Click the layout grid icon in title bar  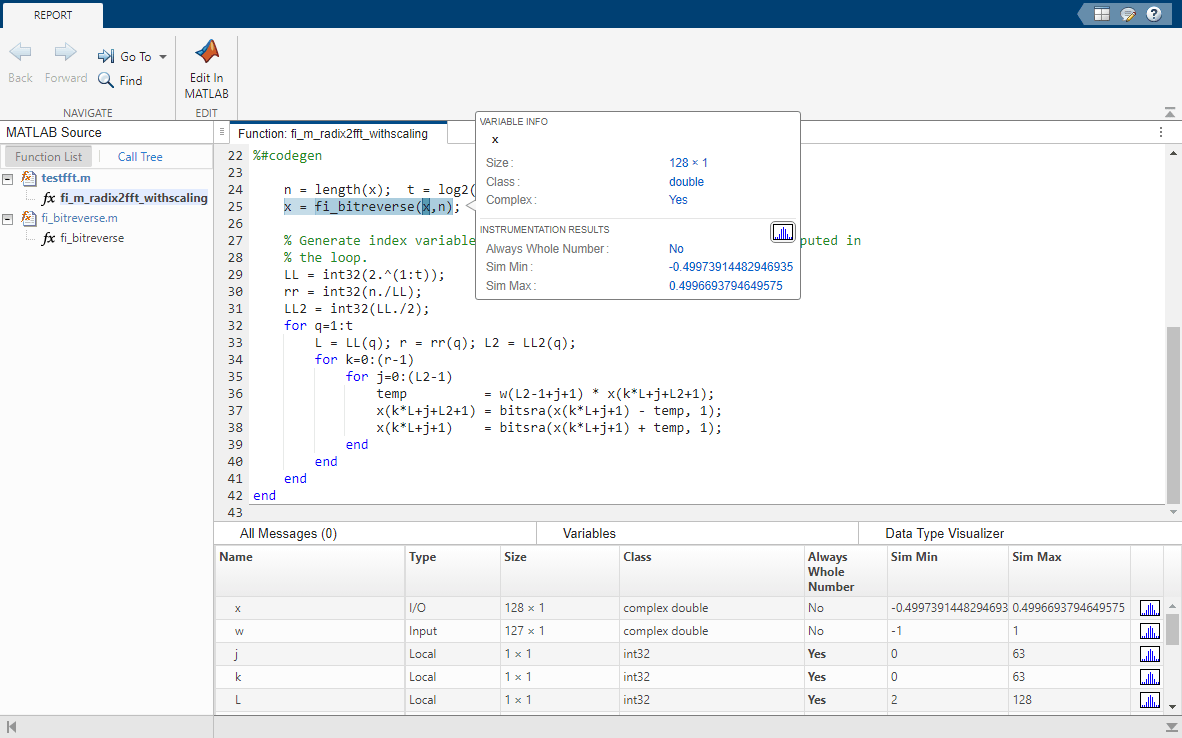pyautogui.click(x=1102, y=14)
